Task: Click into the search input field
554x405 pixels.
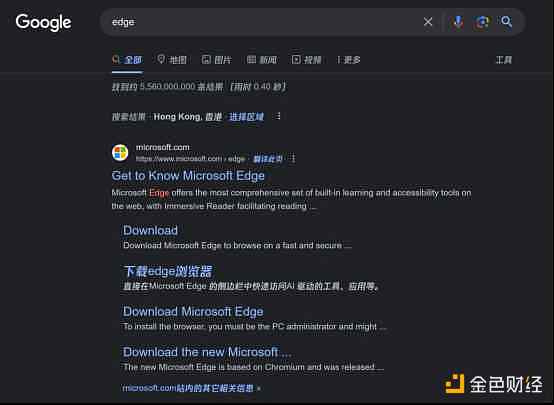Action: 265,22
